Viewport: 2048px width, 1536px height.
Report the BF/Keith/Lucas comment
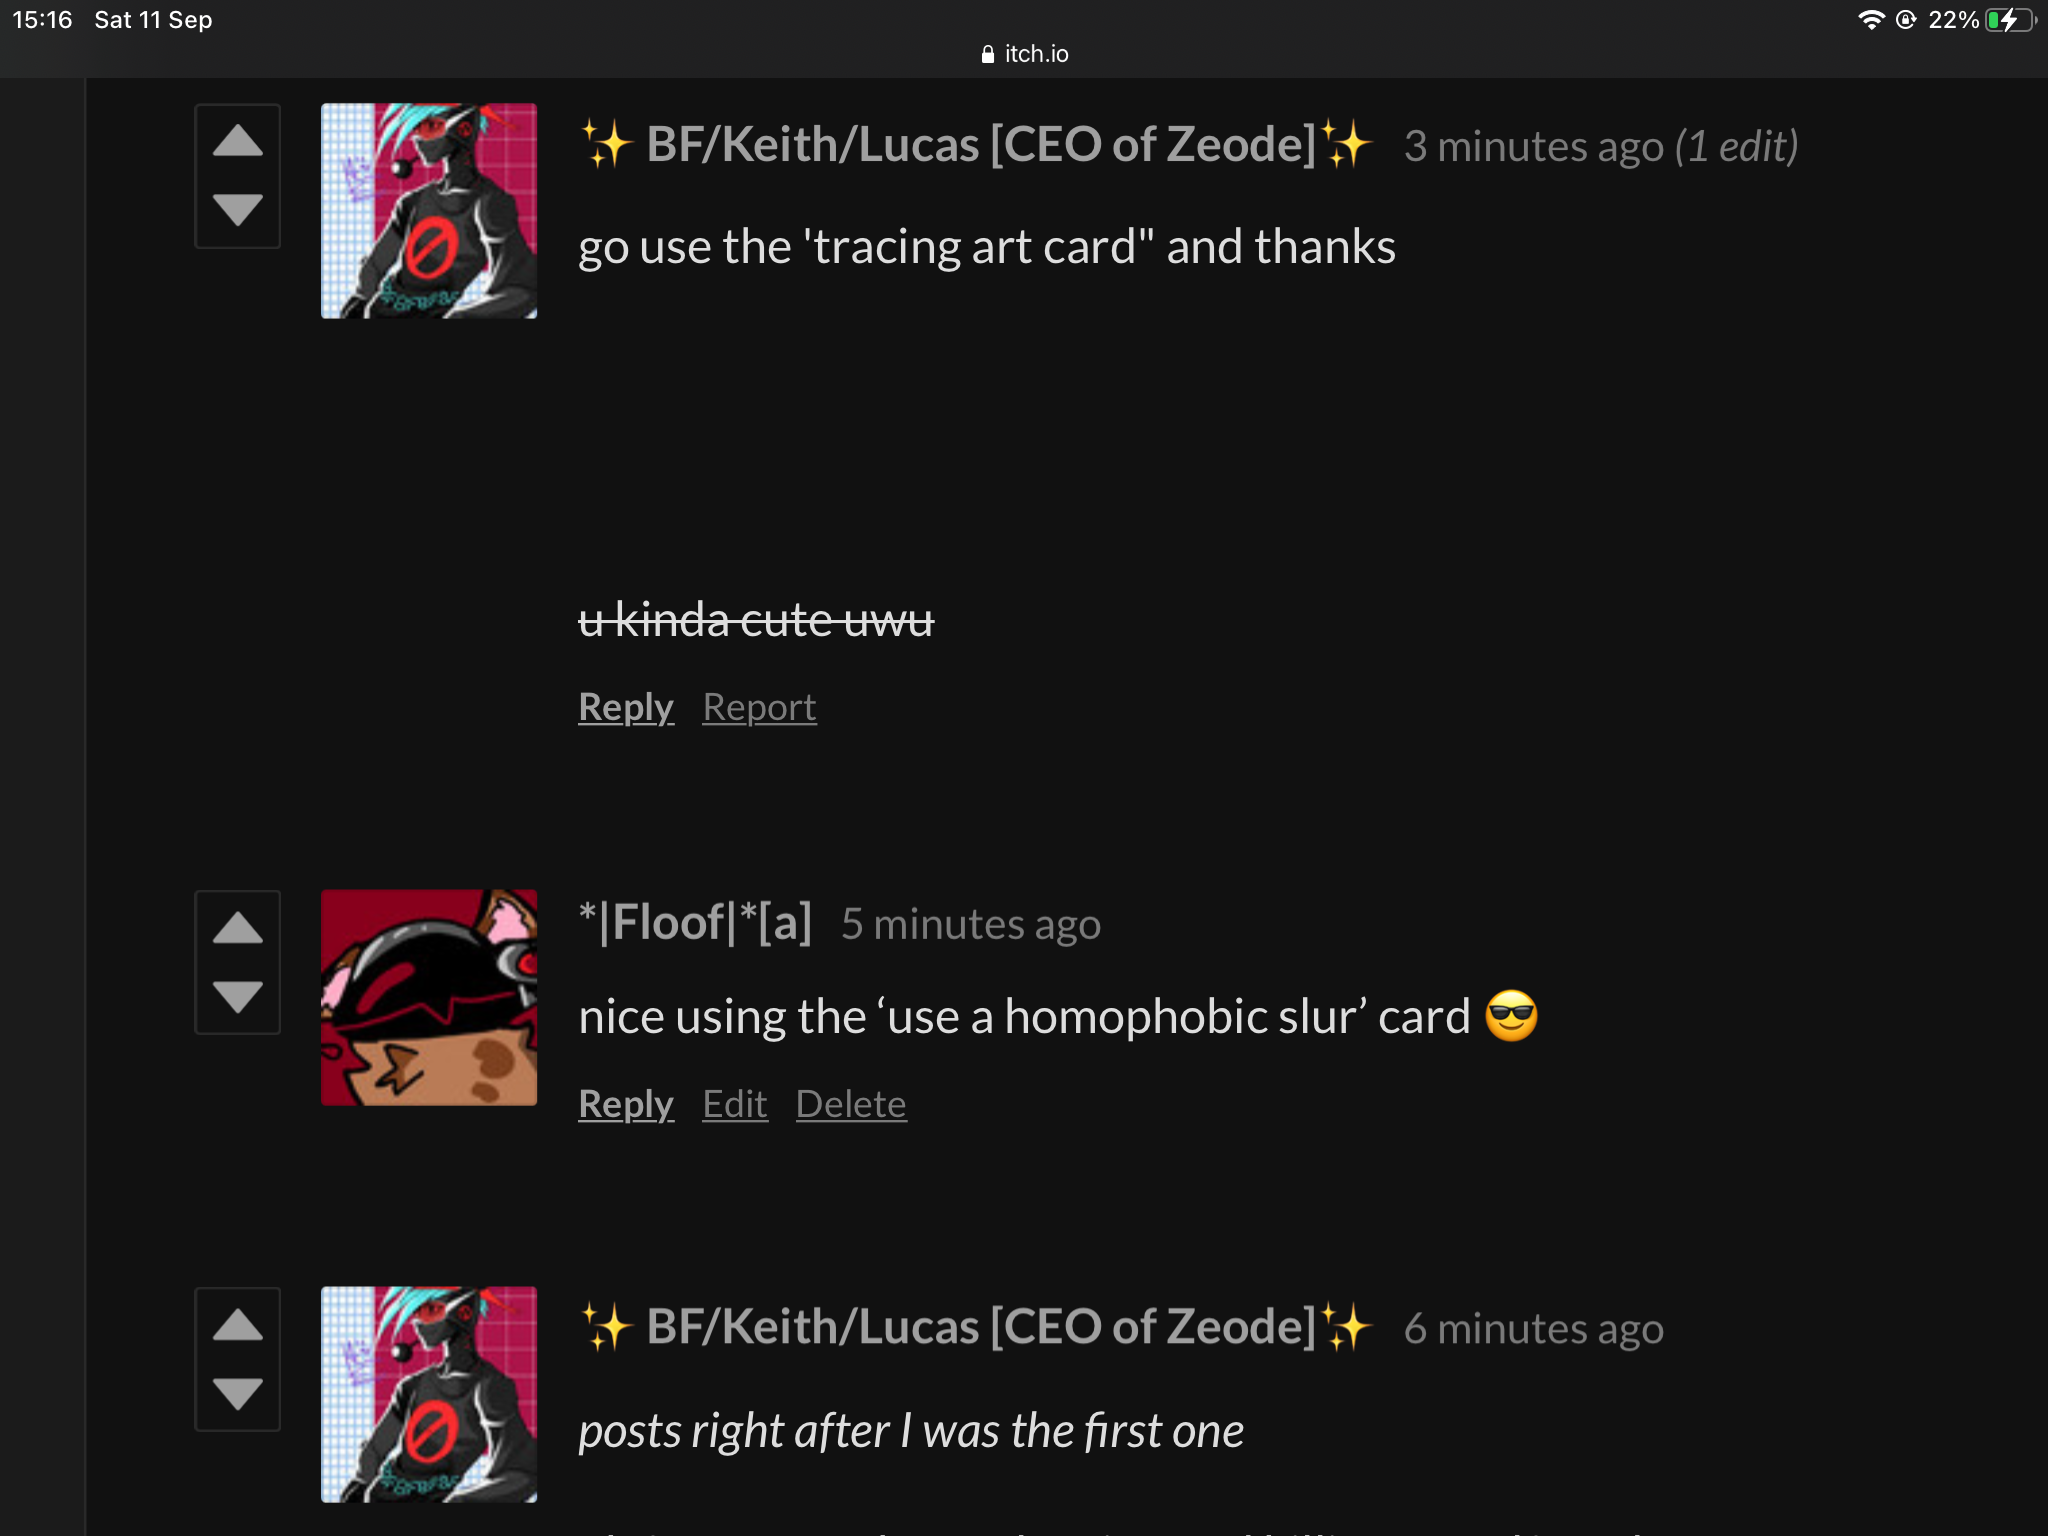click(759, 707)
